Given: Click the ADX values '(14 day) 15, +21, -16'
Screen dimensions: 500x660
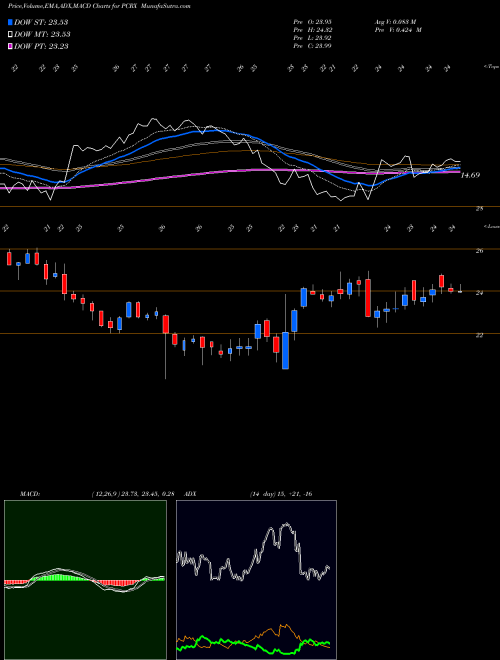Looking at the screenshot, I should pos(281,494).
